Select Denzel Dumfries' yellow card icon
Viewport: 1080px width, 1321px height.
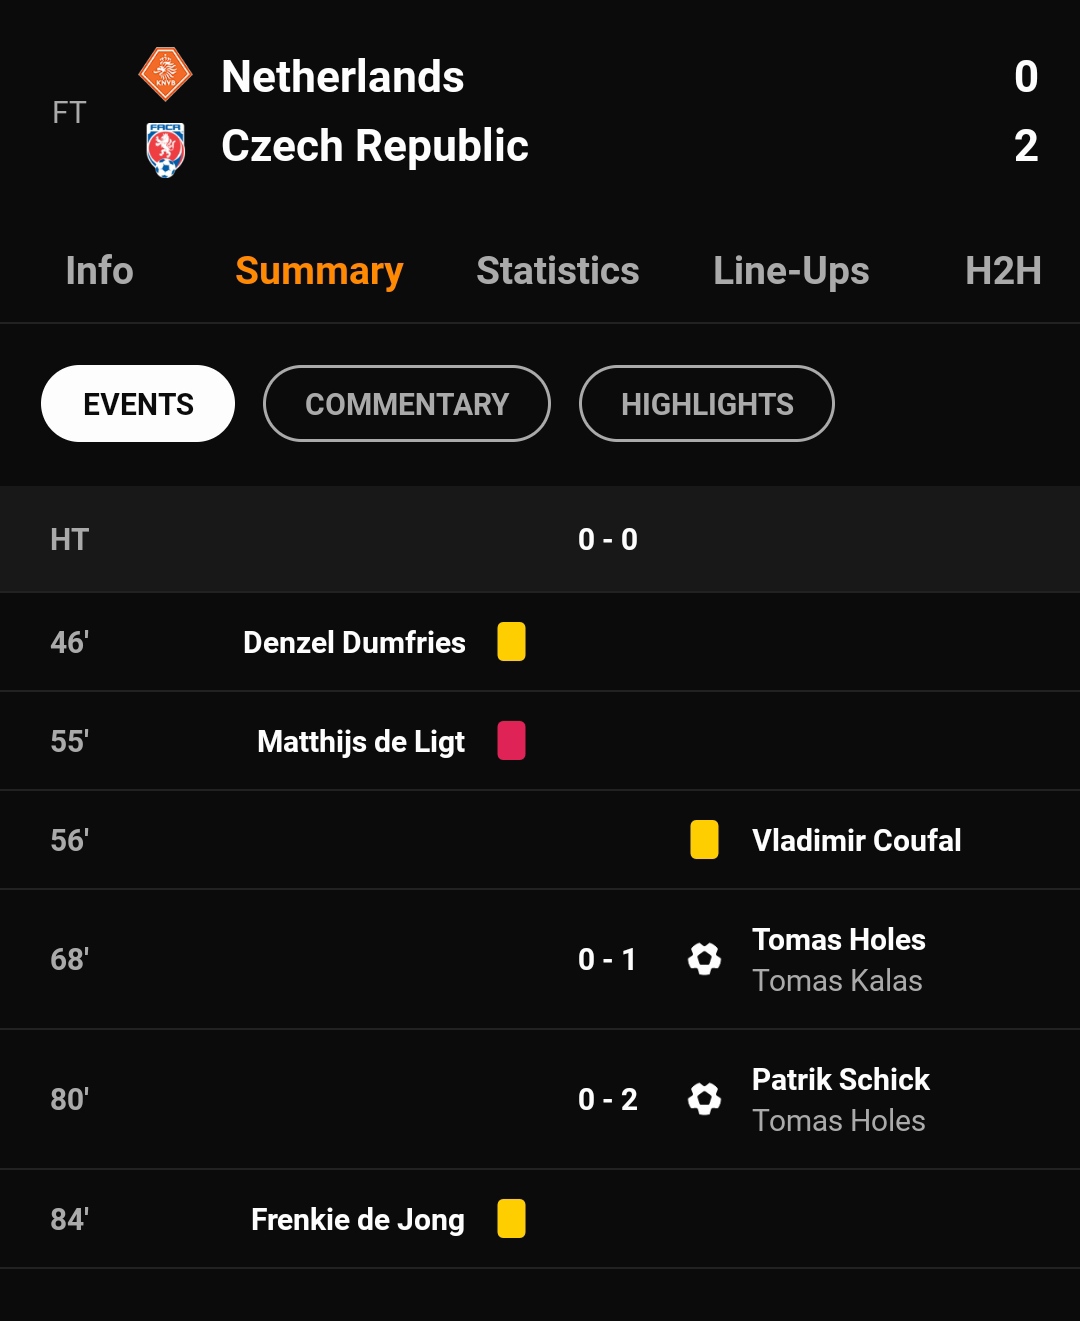(511, 641)
